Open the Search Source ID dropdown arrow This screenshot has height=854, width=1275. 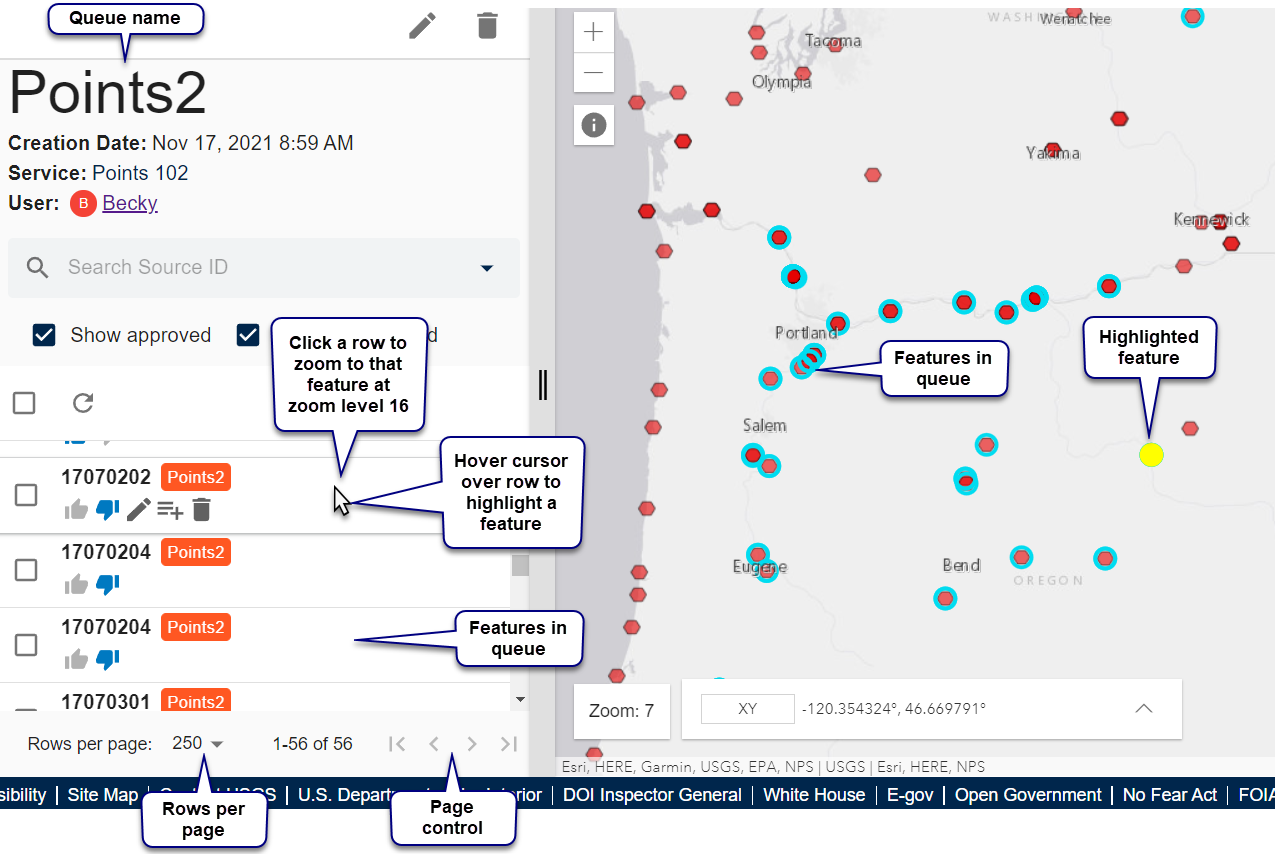[487, 268]
